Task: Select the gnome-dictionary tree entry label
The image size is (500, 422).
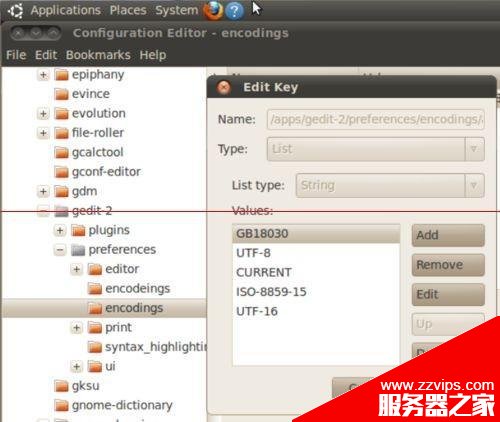Action: tap(122, 406)
